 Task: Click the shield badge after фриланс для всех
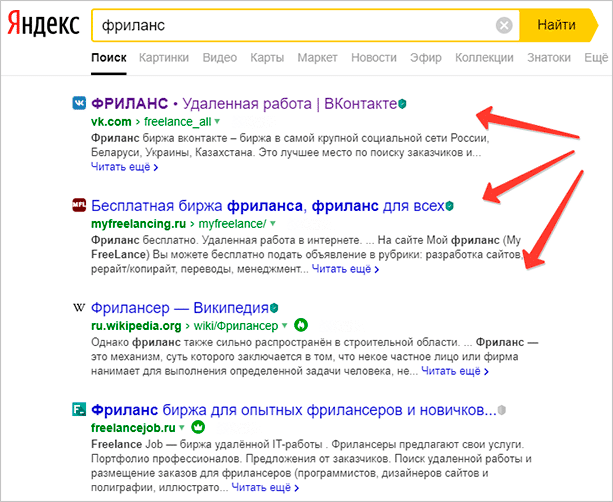point(450,206)
